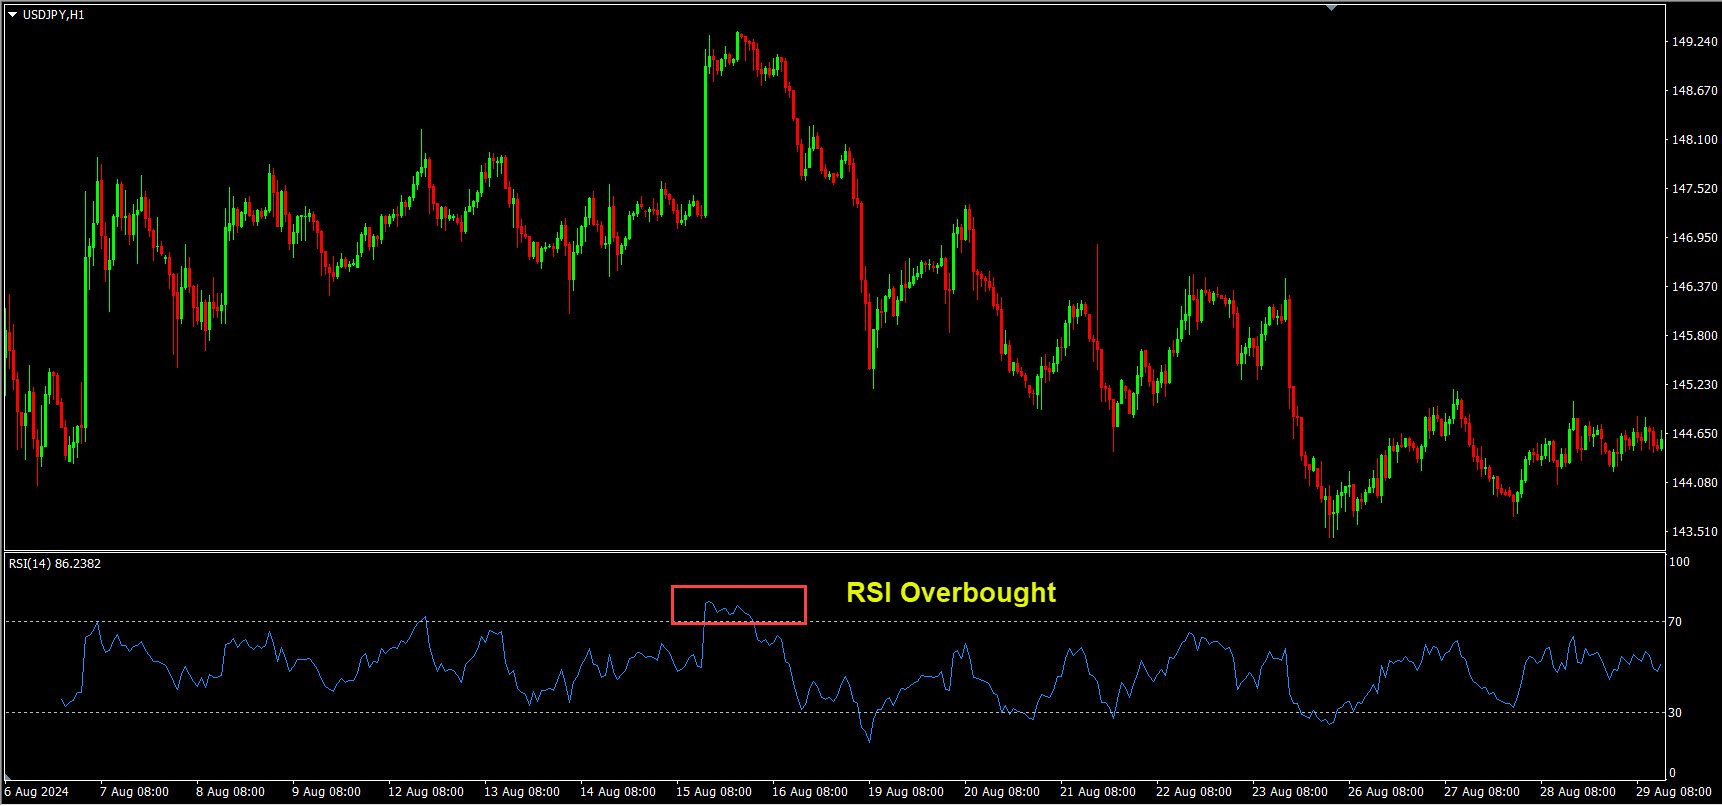Image resolution: width=1722 pixels, height=806 pixels.
Task: Click the RSI 100 scale label
Action: coord(1679,562)
